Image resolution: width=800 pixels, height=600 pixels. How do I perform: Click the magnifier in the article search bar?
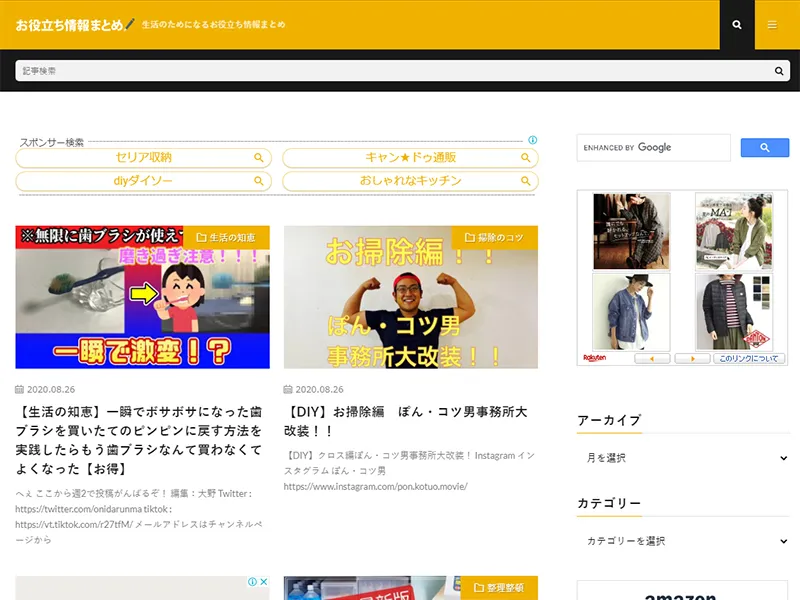779,71
